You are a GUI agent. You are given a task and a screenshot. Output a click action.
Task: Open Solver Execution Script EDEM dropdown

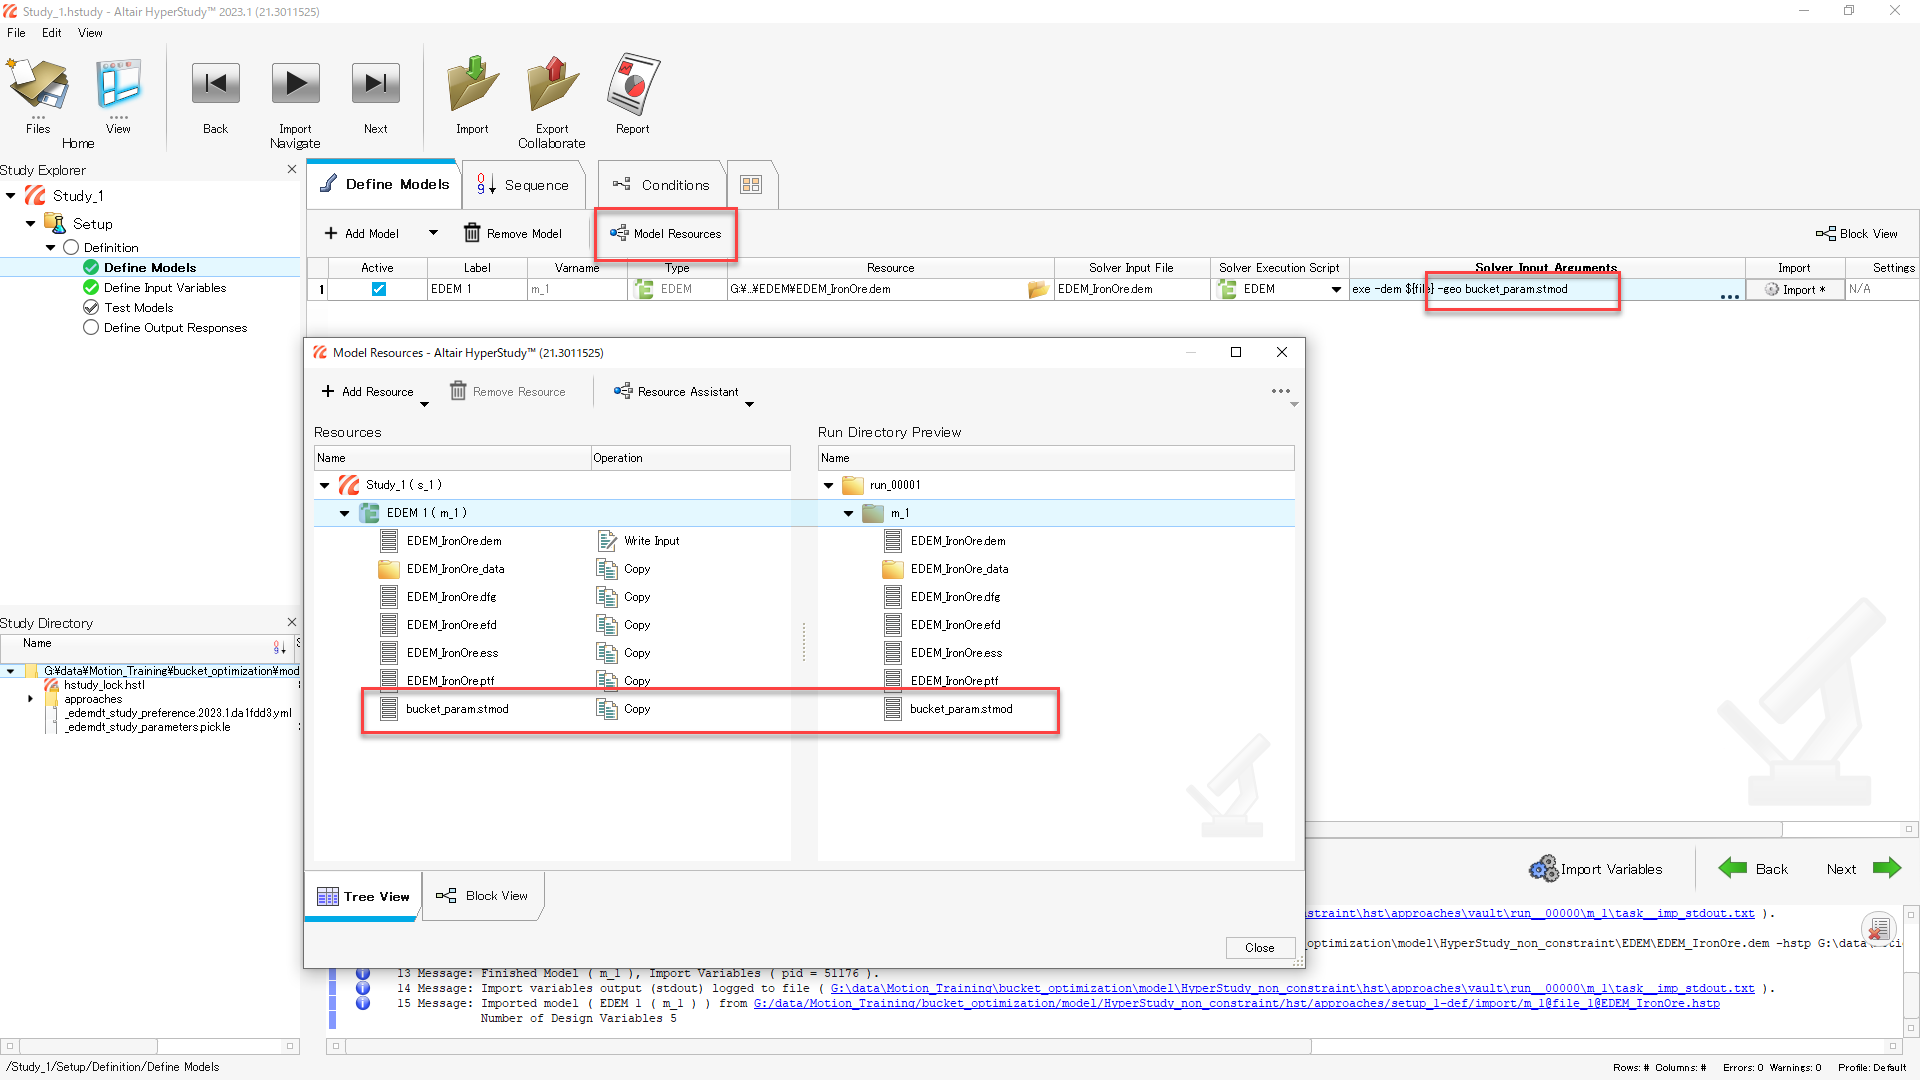click(1336, 289)
